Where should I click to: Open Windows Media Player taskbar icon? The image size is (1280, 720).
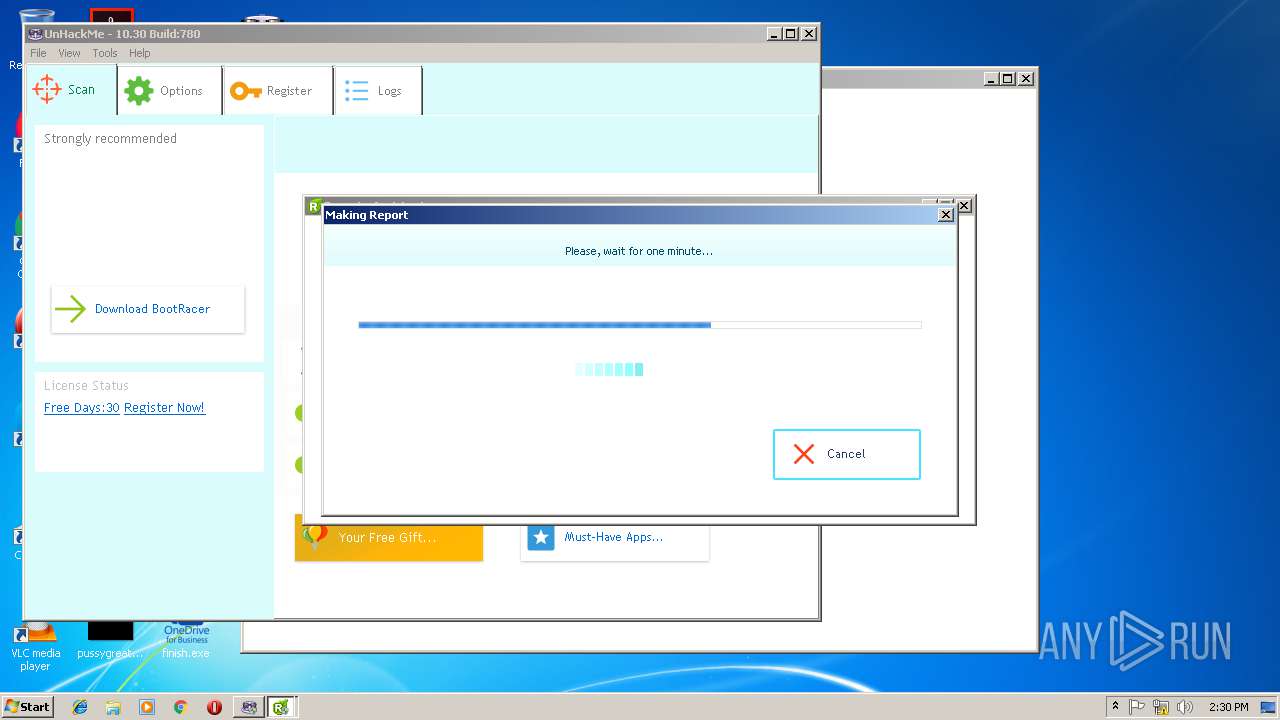pyautogui.click(x=147, y=707)
